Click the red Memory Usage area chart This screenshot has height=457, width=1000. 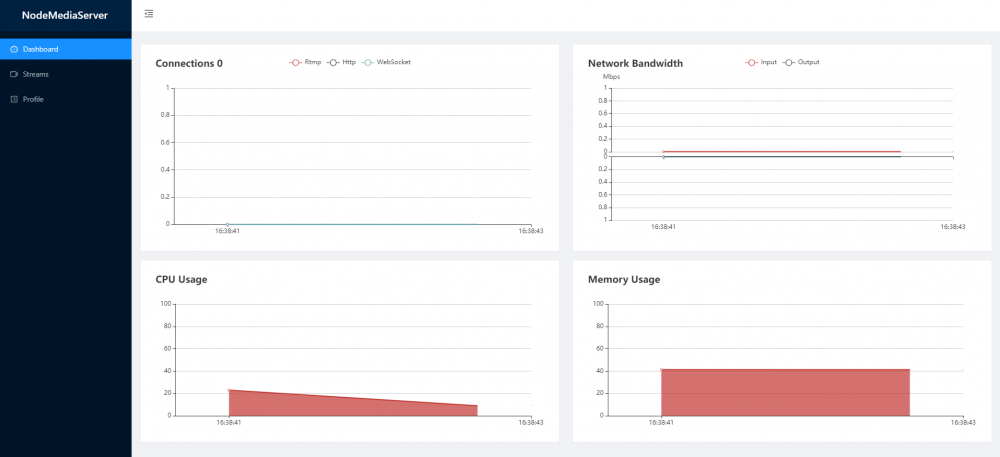pos(785,393)
